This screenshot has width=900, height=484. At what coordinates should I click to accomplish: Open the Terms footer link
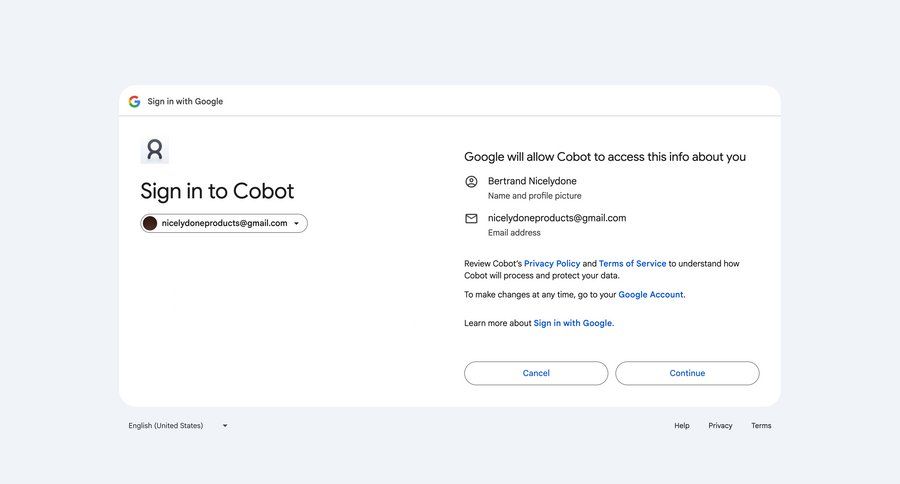point(761,426)
